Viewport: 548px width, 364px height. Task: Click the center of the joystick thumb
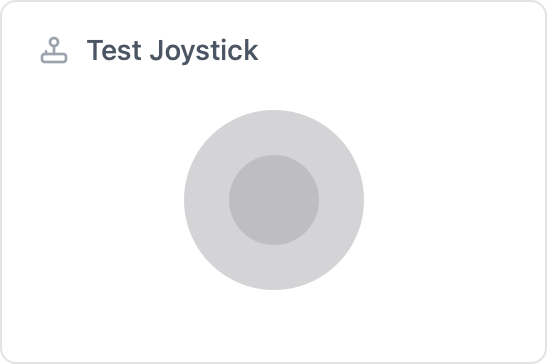point(274,200)
